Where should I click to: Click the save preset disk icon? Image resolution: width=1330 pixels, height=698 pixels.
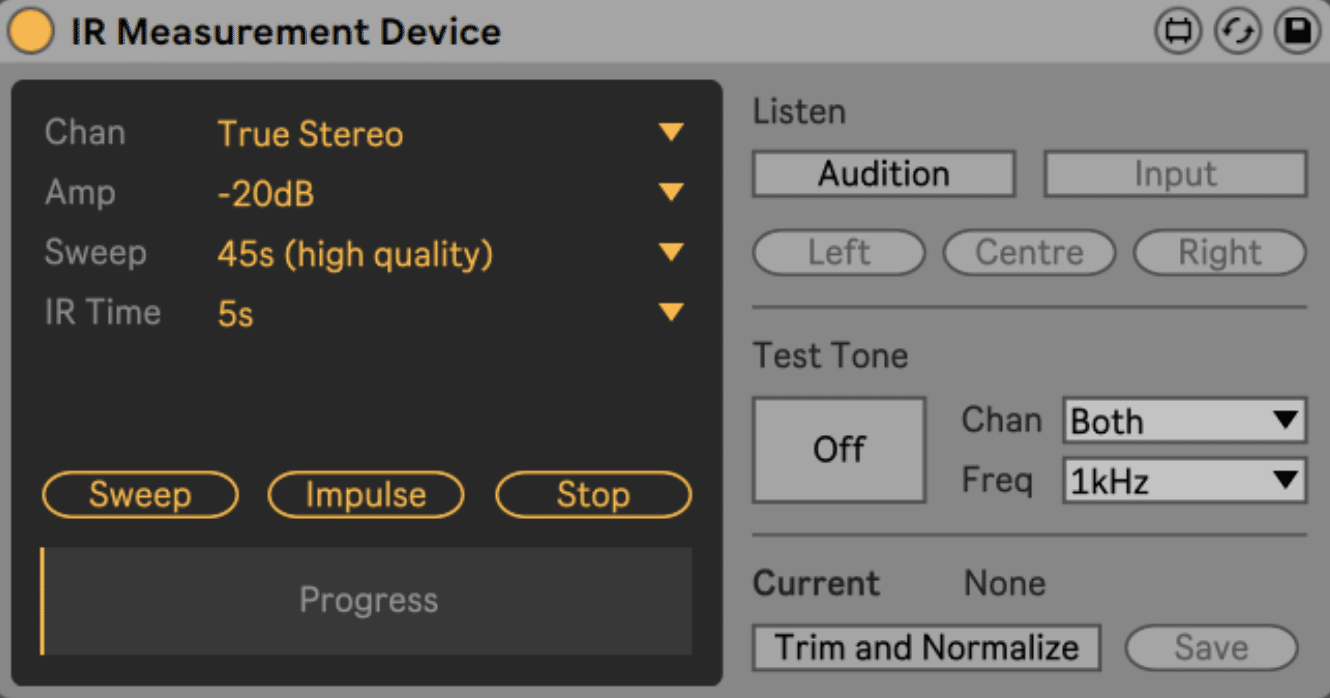coord(1297,32)
